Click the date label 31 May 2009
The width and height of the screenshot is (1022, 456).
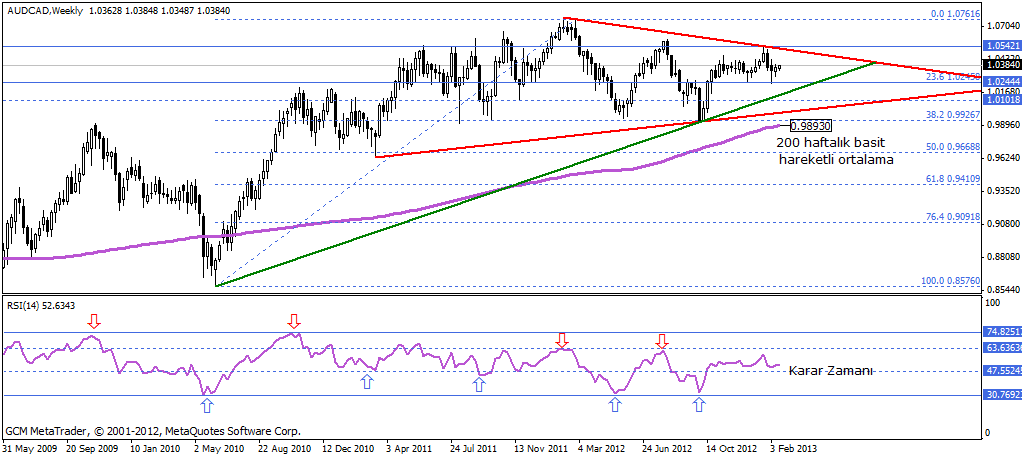pyautogui.click(x=29, y=449)
